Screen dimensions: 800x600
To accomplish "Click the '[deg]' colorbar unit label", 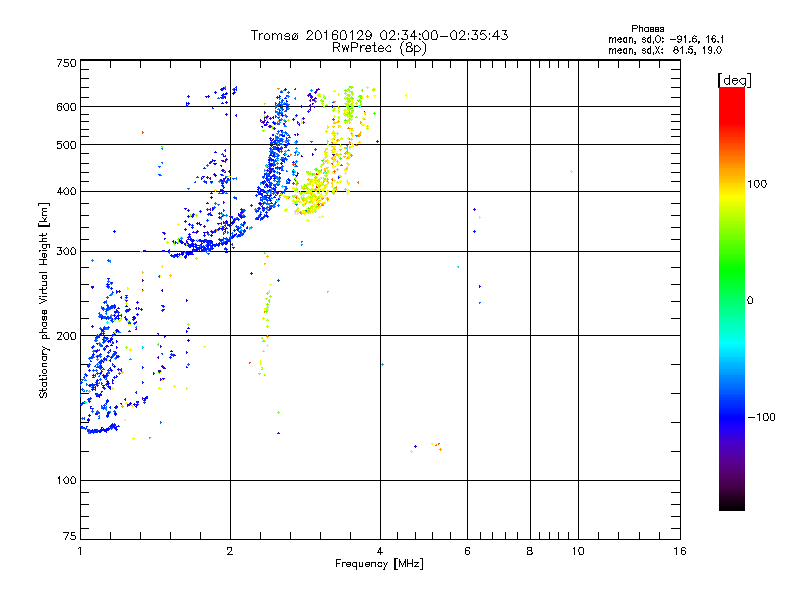I will click(x=734, y=80).
